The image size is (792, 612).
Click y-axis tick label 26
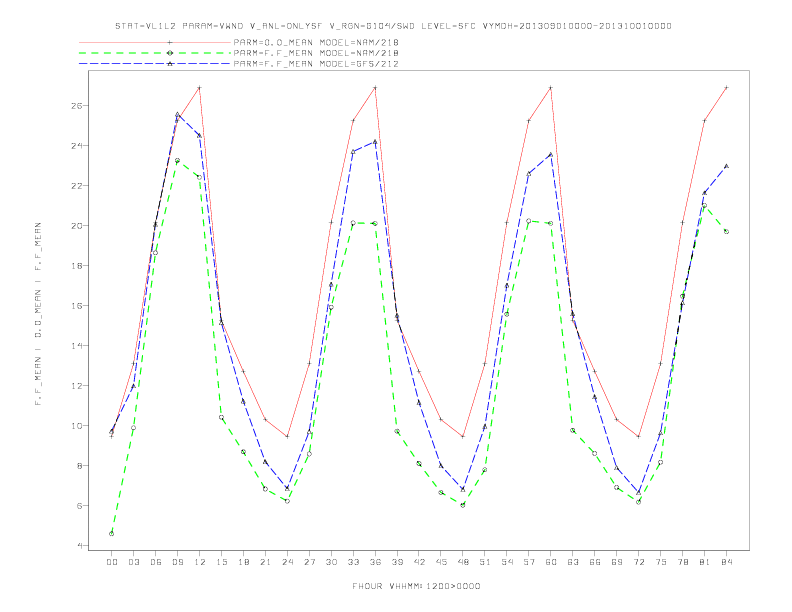pyautogui.click(x=76, y=106)
